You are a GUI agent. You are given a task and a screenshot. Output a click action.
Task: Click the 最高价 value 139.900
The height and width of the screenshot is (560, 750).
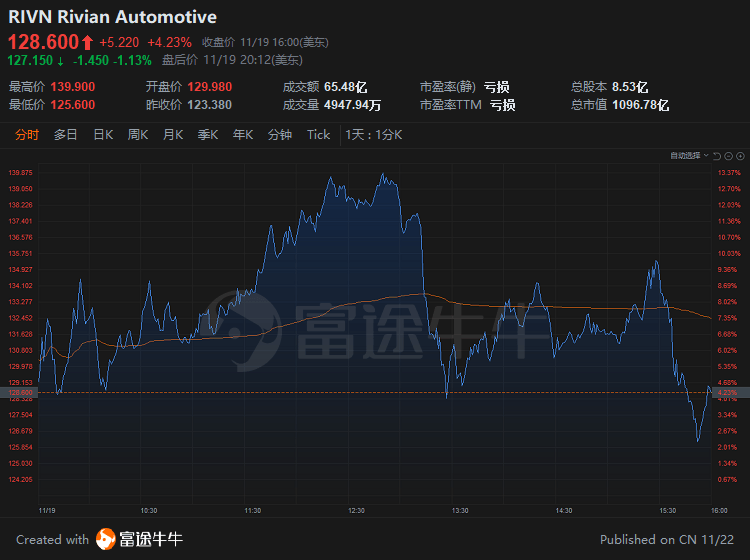point(73,87)
